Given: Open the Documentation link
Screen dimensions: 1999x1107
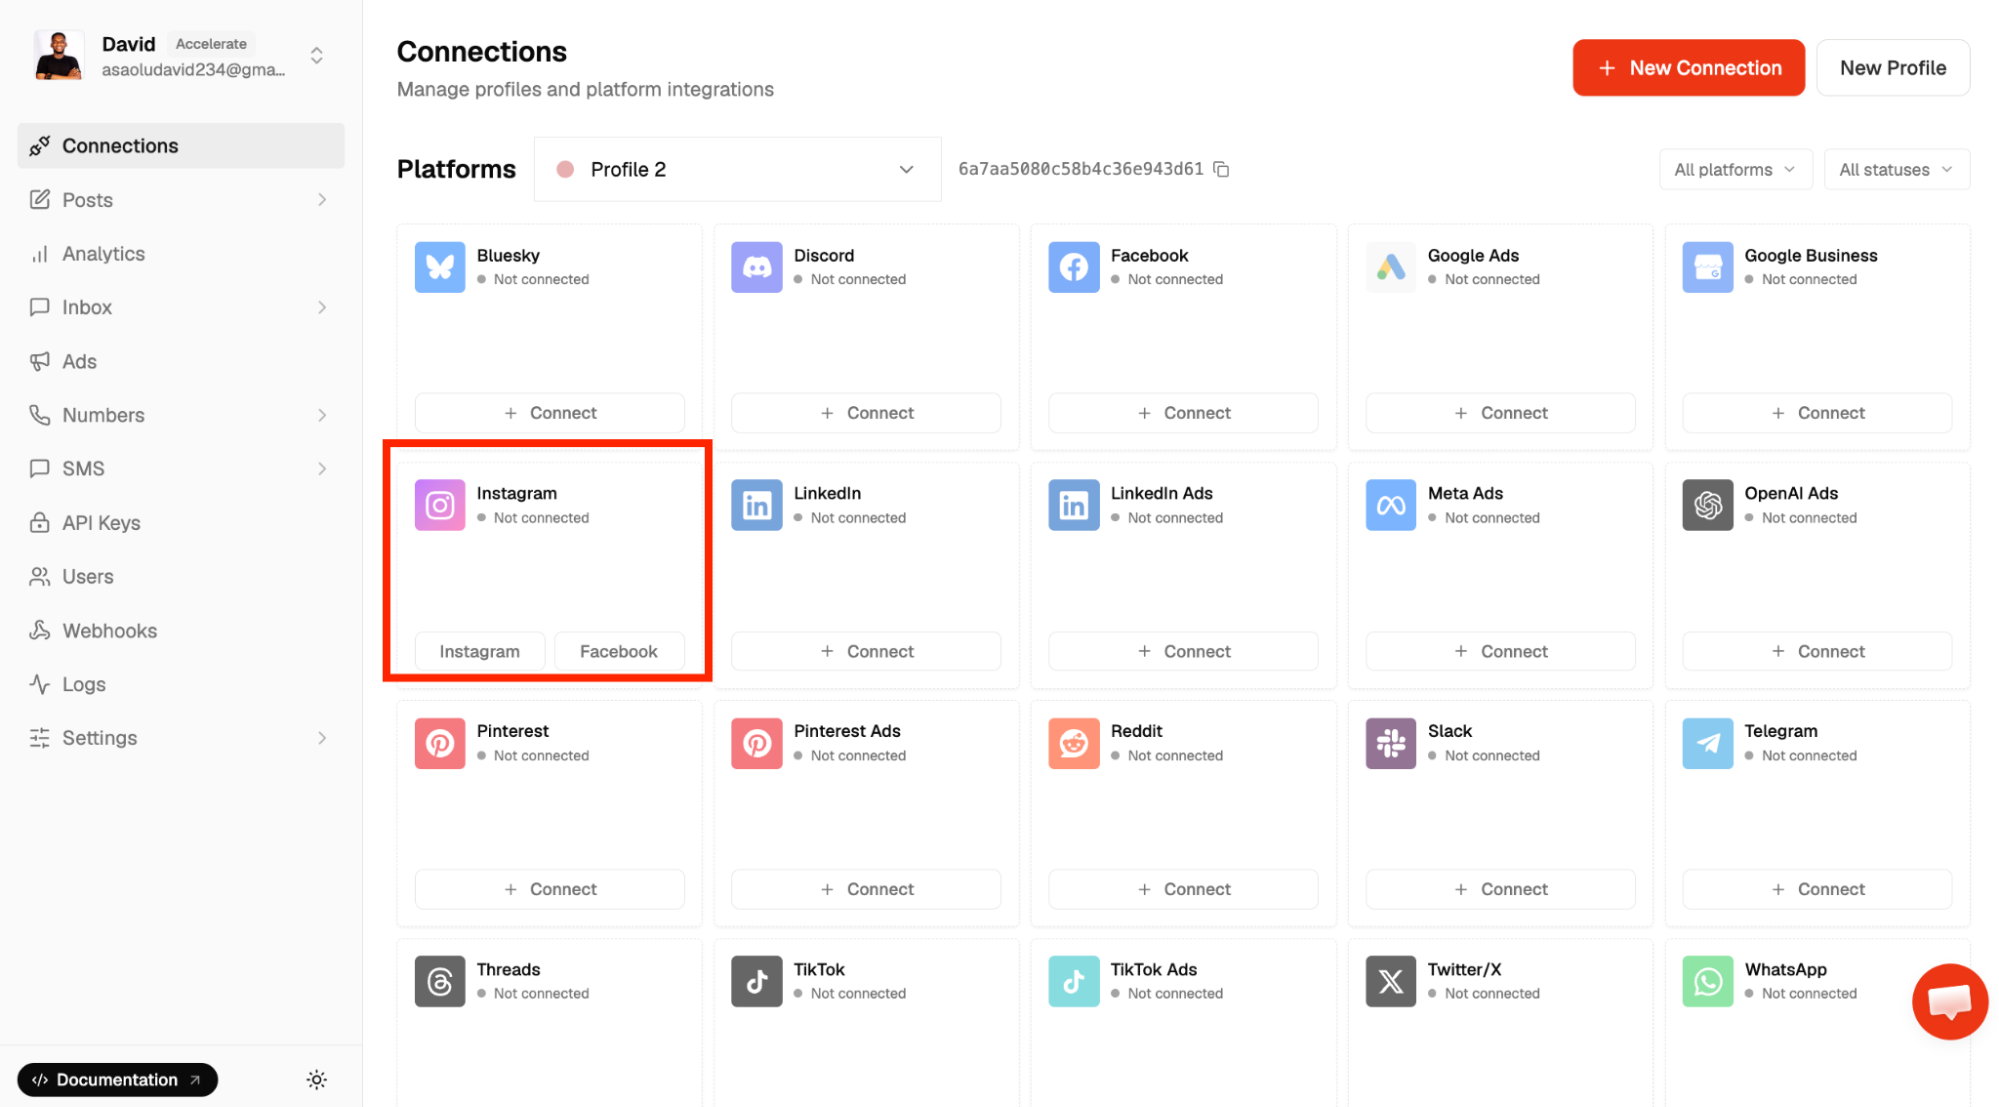Looking at the screenshot, I should (x=117, y=1079).
